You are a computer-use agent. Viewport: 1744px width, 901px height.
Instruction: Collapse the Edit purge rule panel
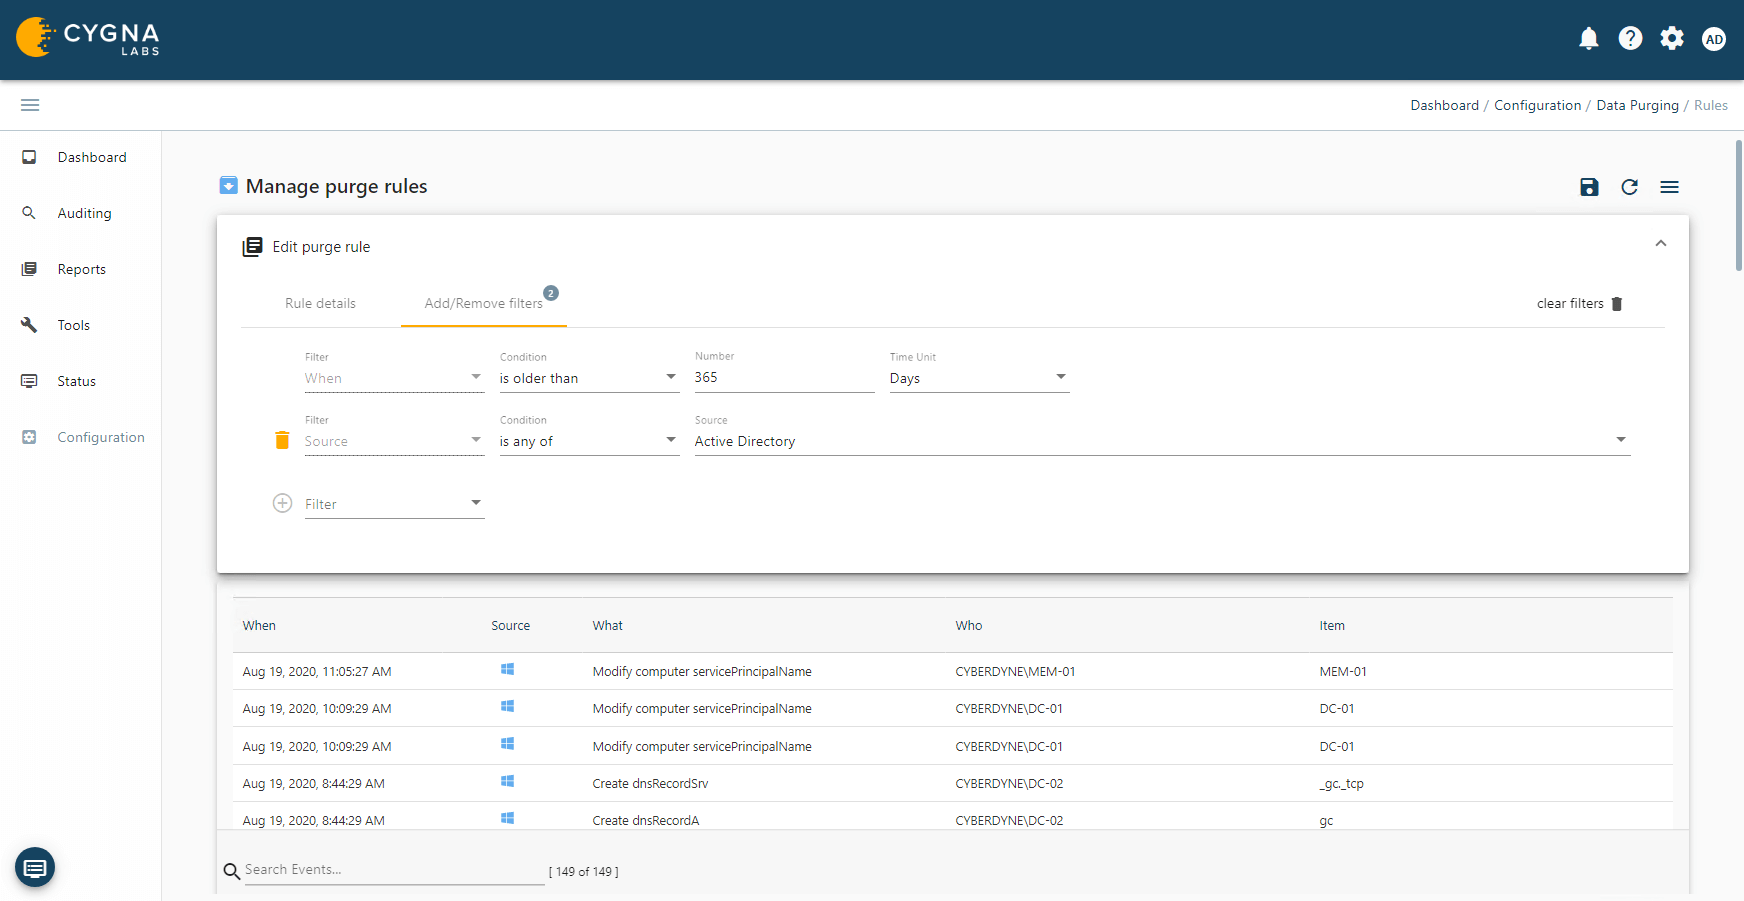coord(1660,244)
